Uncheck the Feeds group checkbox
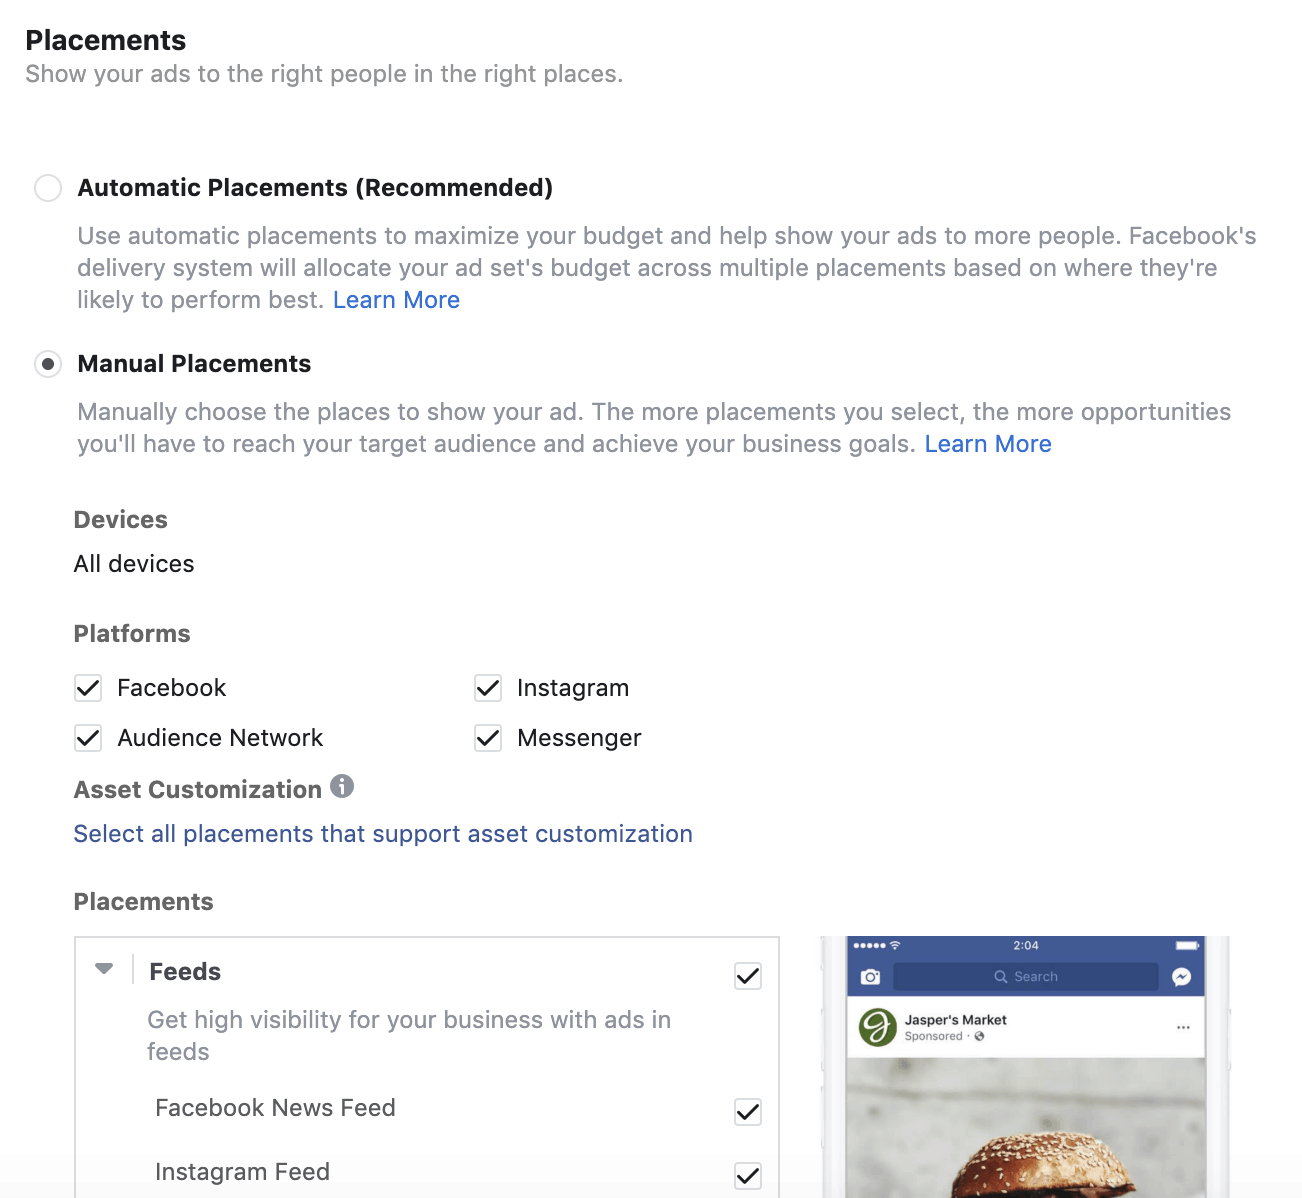Viewport: 1302px width, 1198px height. (x=748, y=976)
